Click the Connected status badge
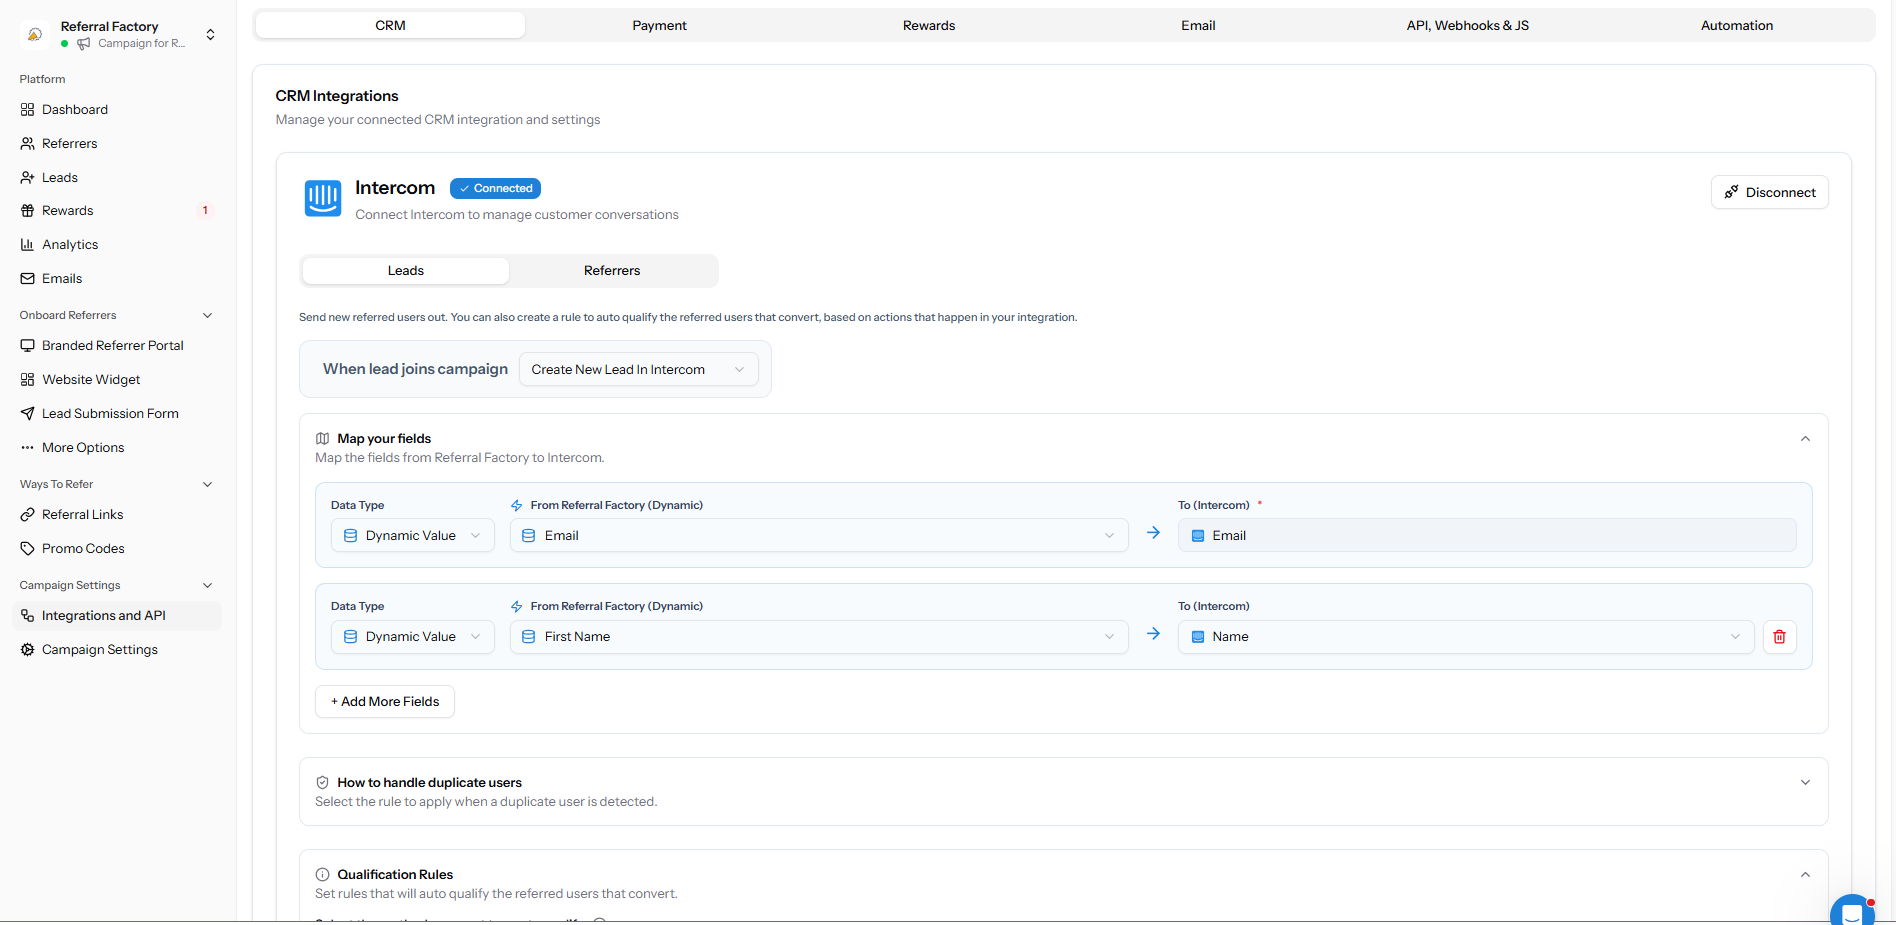This screenshot has height=925, width=1896. point(495,189)
